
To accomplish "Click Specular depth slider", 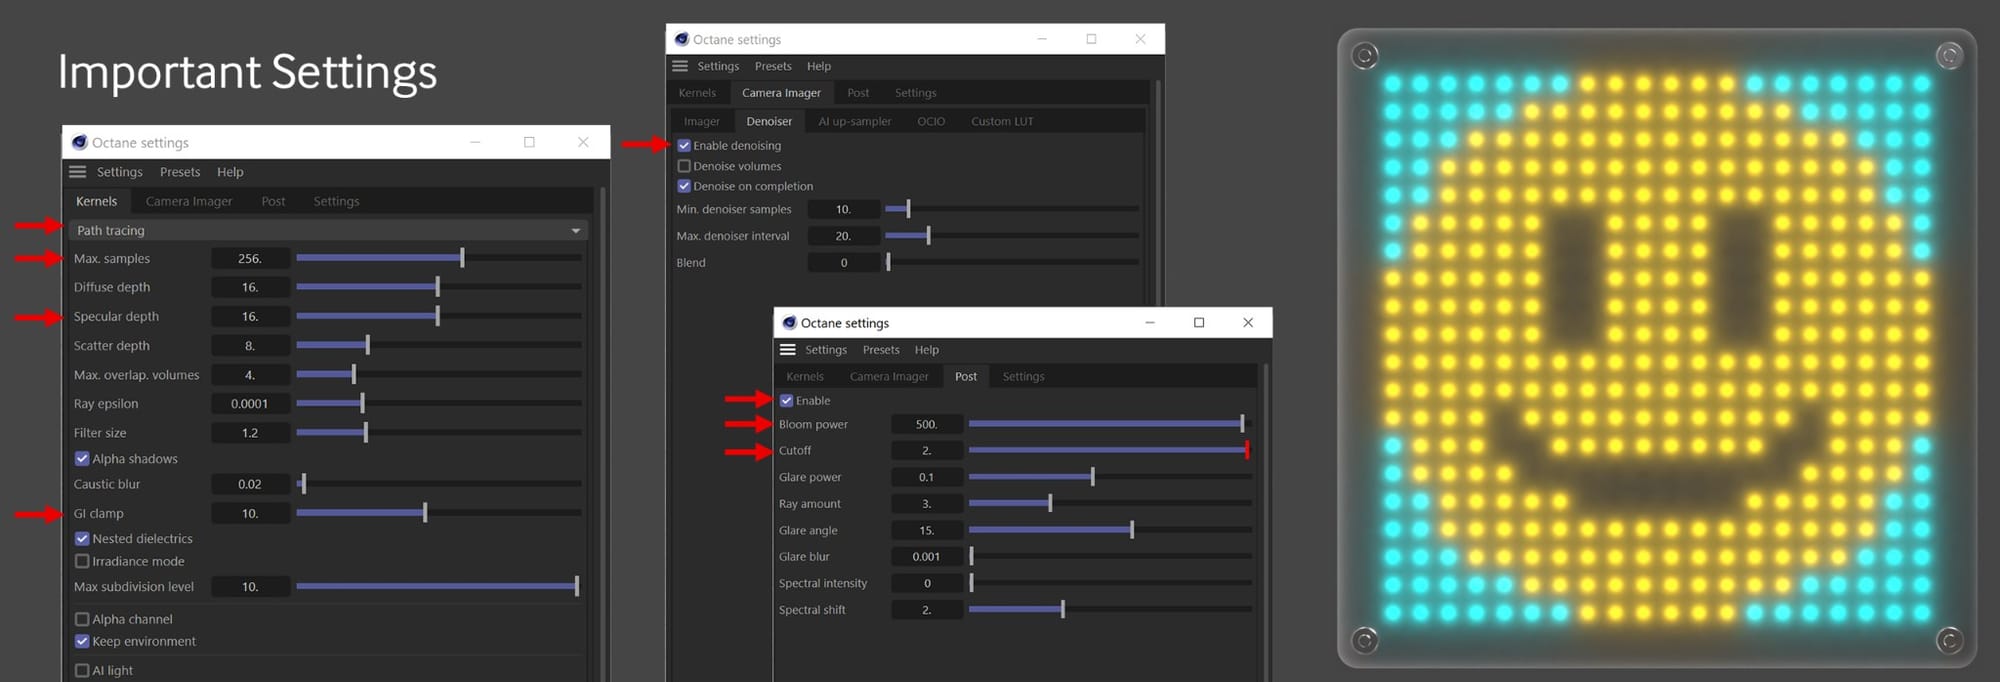I will (439, 316).
